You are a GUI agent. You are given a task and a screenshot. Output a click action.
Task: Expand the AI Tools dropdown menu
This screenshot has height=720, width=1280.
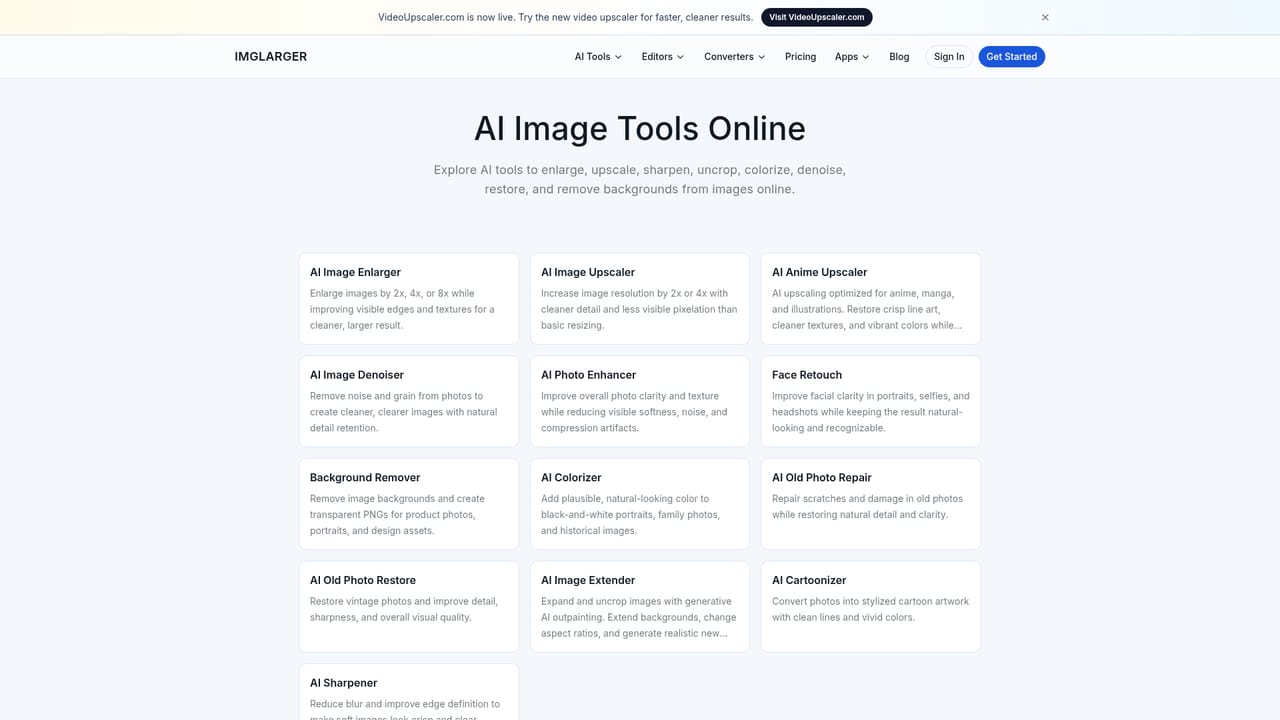coord(598,57)
